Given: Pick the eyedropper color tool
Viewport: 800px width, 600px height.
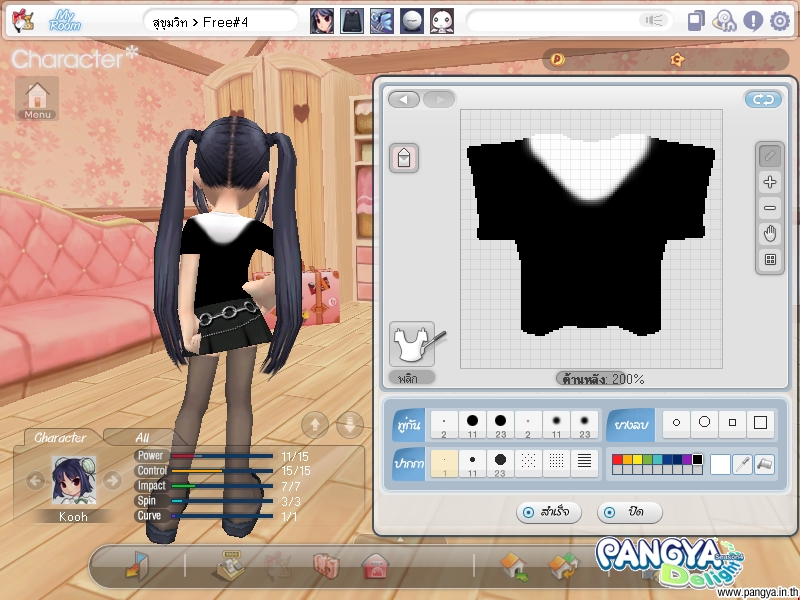Looking at the screenshot, I should pyautogui.click(x=742, y=464).
